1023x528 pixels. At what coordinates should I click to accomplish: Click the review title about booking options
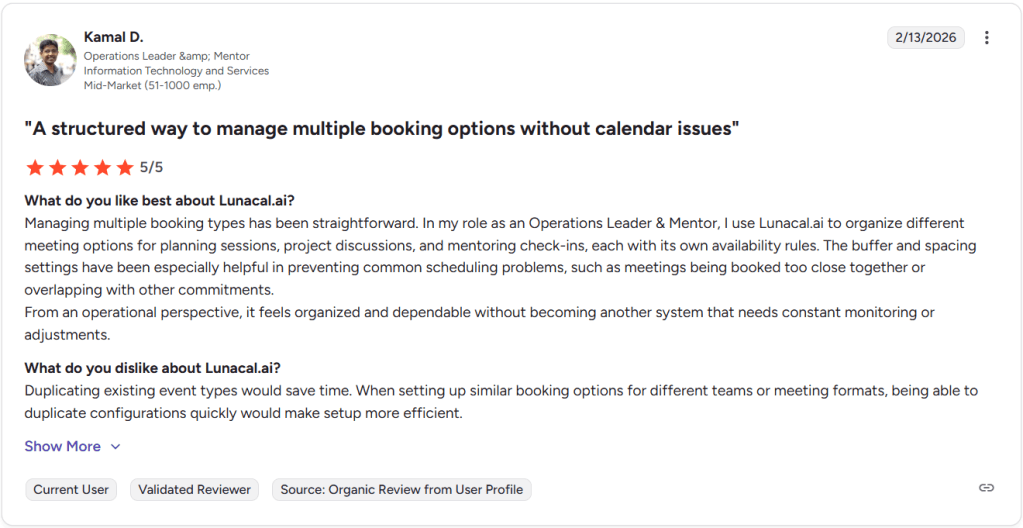pos(381,129)
